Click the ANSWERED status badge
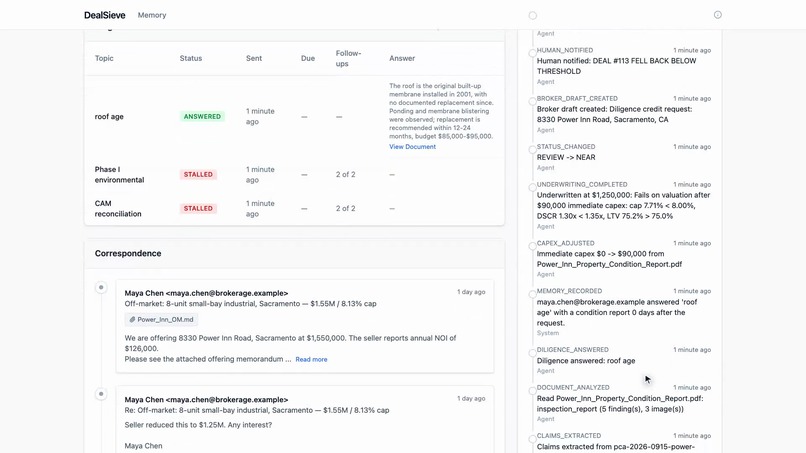806x453 pixels. click(202, 117)
